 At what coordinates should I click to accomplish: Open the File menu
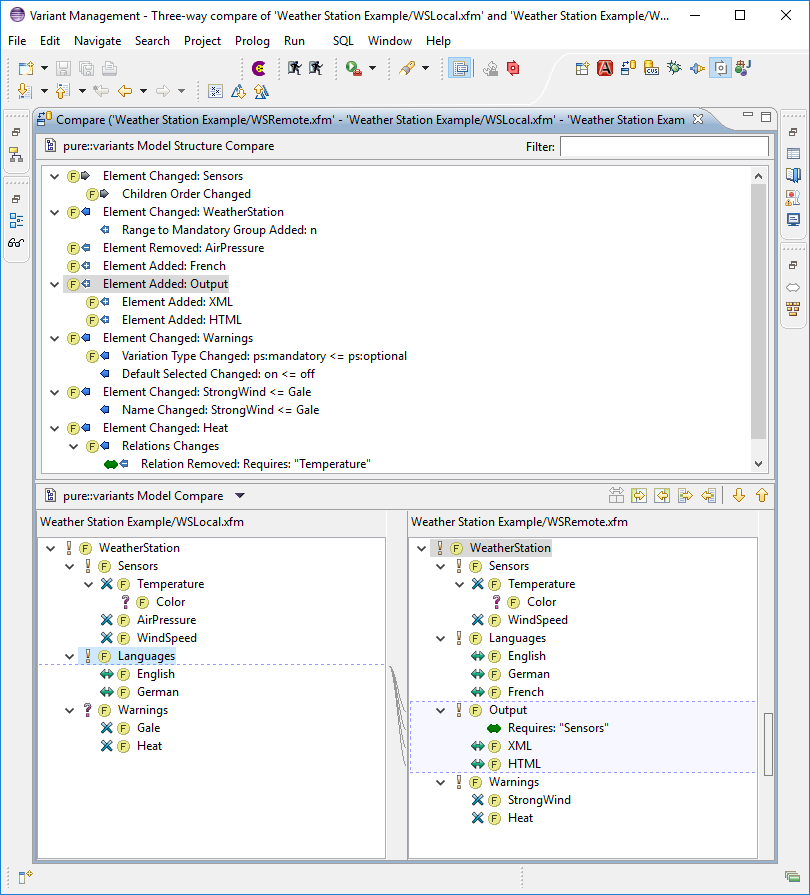tap(17, 41)
